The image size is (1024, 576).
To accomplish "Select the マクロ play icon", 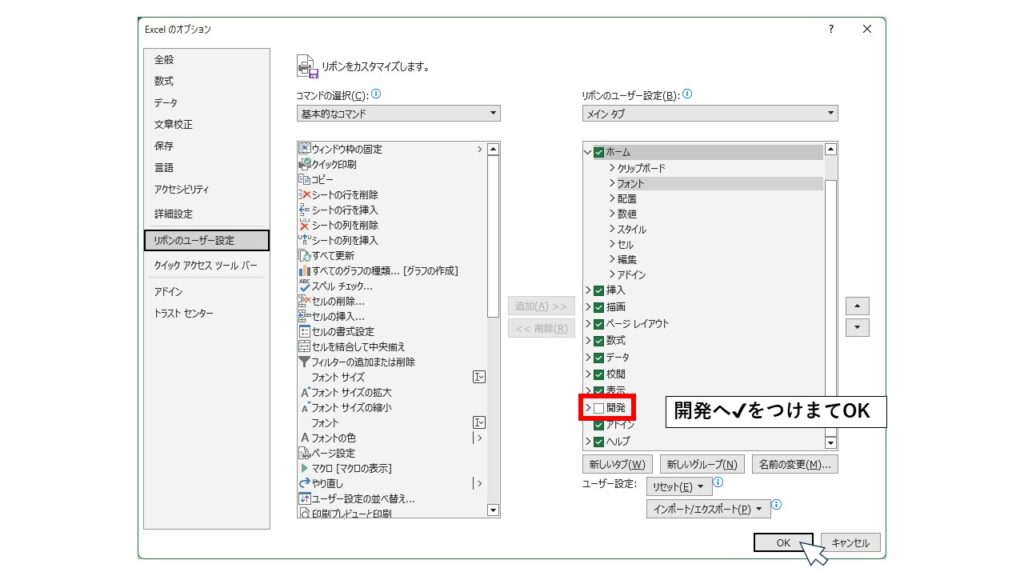I will coord(305,468).
